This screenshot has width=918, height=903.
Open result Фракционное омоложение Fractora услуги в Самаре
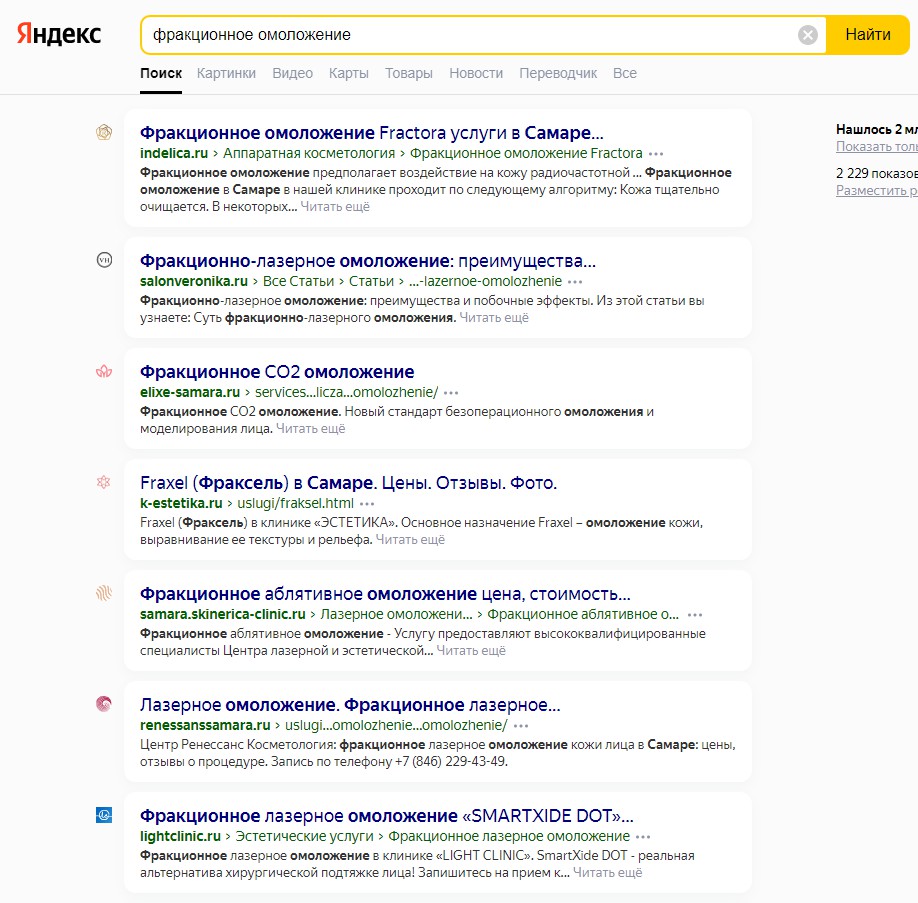371,133
